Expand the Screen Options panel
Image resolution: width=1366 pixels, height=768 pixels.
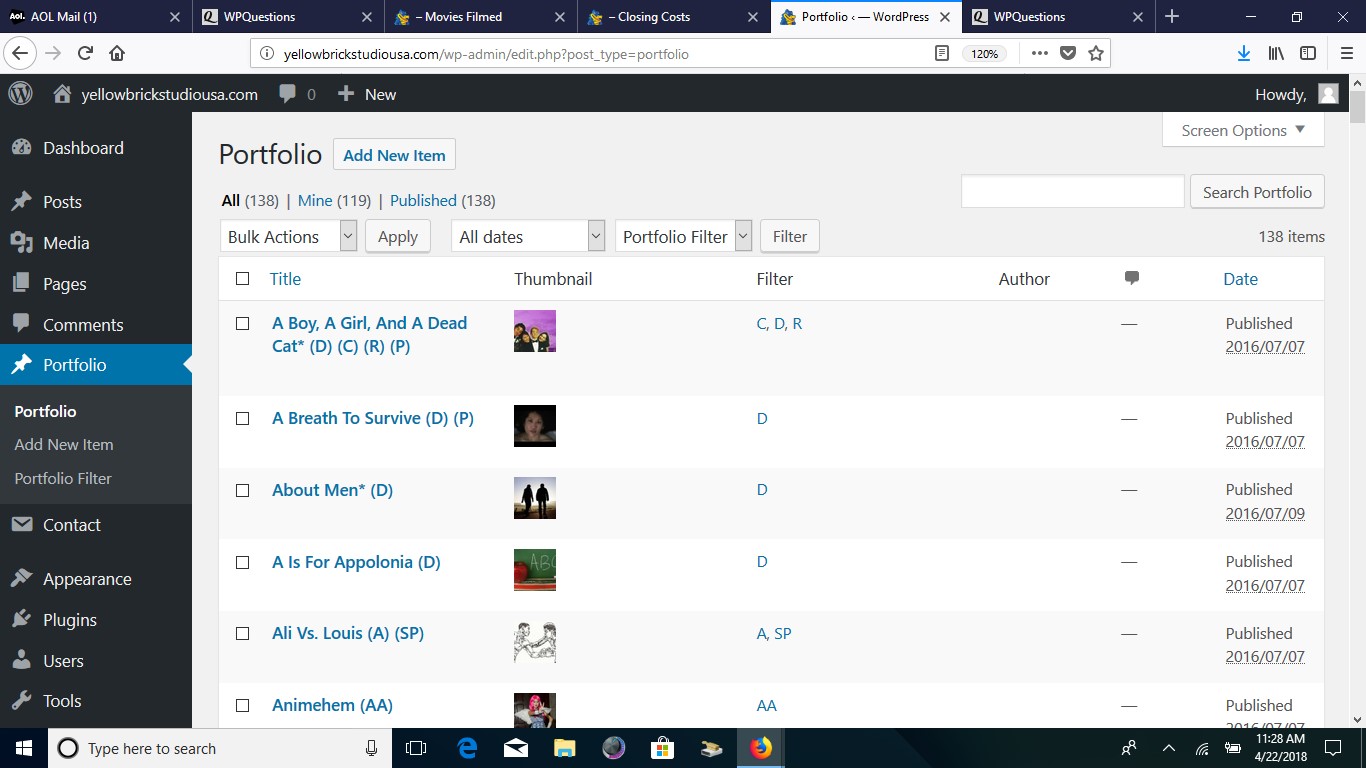point(1243,130)
